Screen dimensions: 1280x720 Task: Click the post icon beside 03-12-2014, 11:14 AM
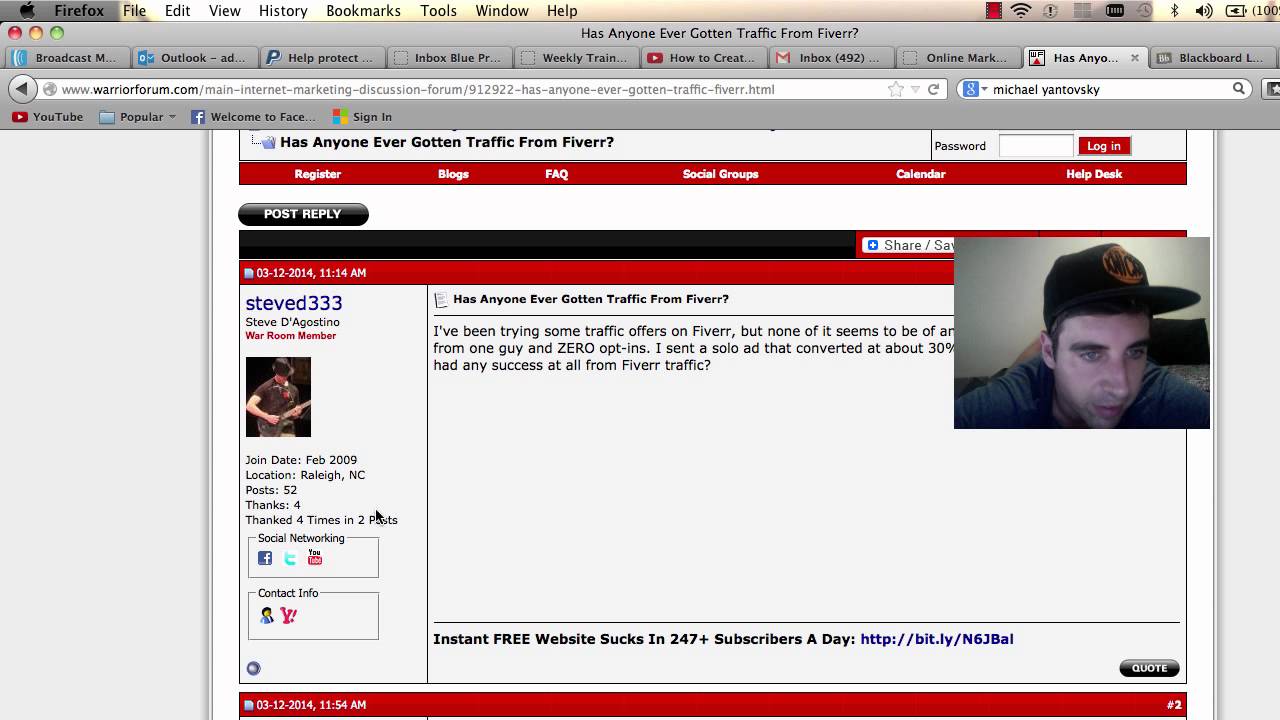[x=249, y=273]
